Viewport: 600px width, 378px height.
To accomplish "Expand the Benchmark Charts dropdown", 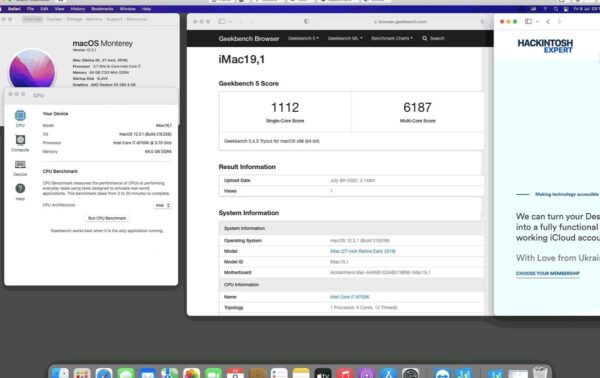I will [x=392, y=38].
